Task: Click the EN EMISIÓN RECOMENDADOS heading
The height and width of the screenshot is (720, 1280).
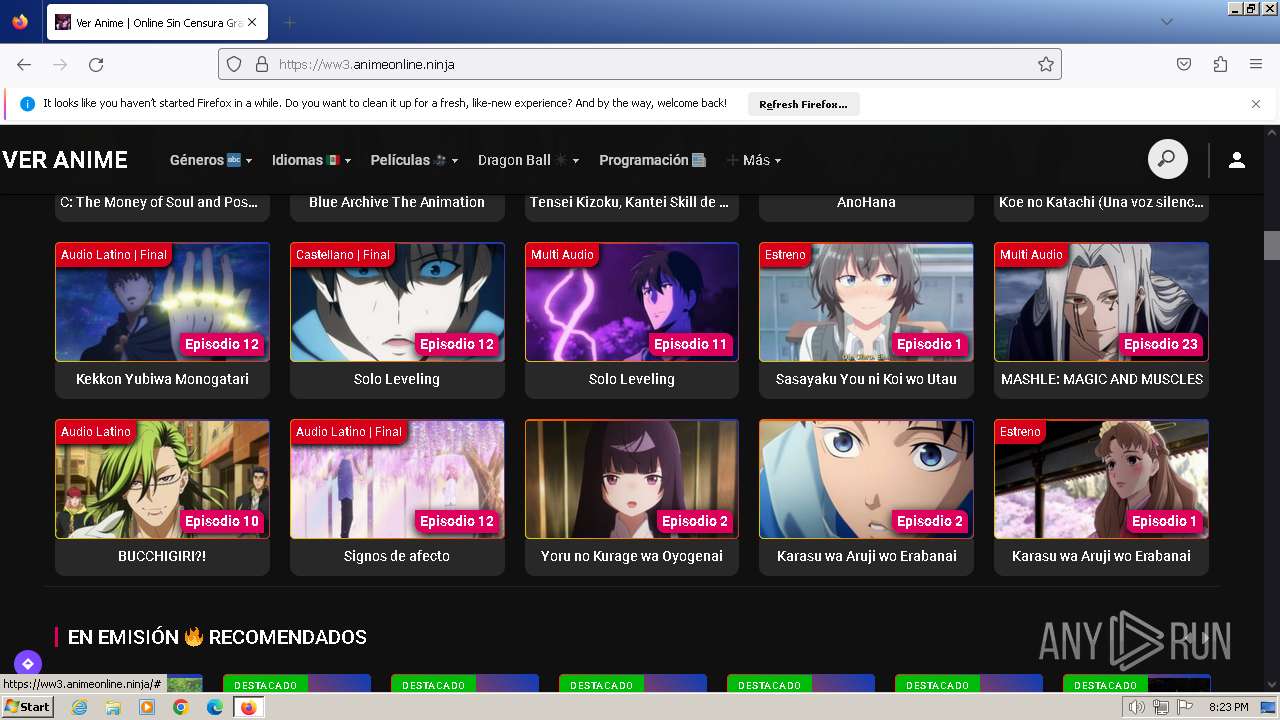Action: click(217, 637)
